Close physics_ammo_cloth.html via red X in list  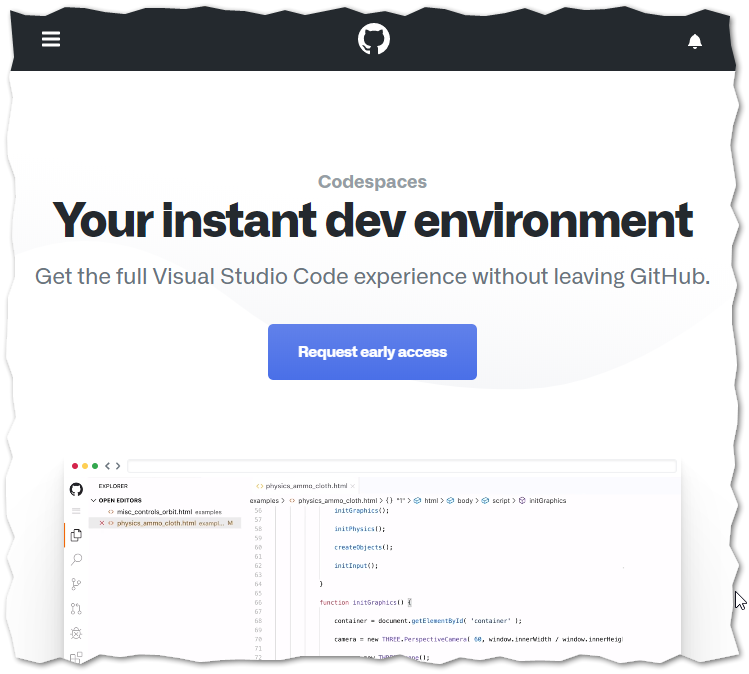[102, 523]
